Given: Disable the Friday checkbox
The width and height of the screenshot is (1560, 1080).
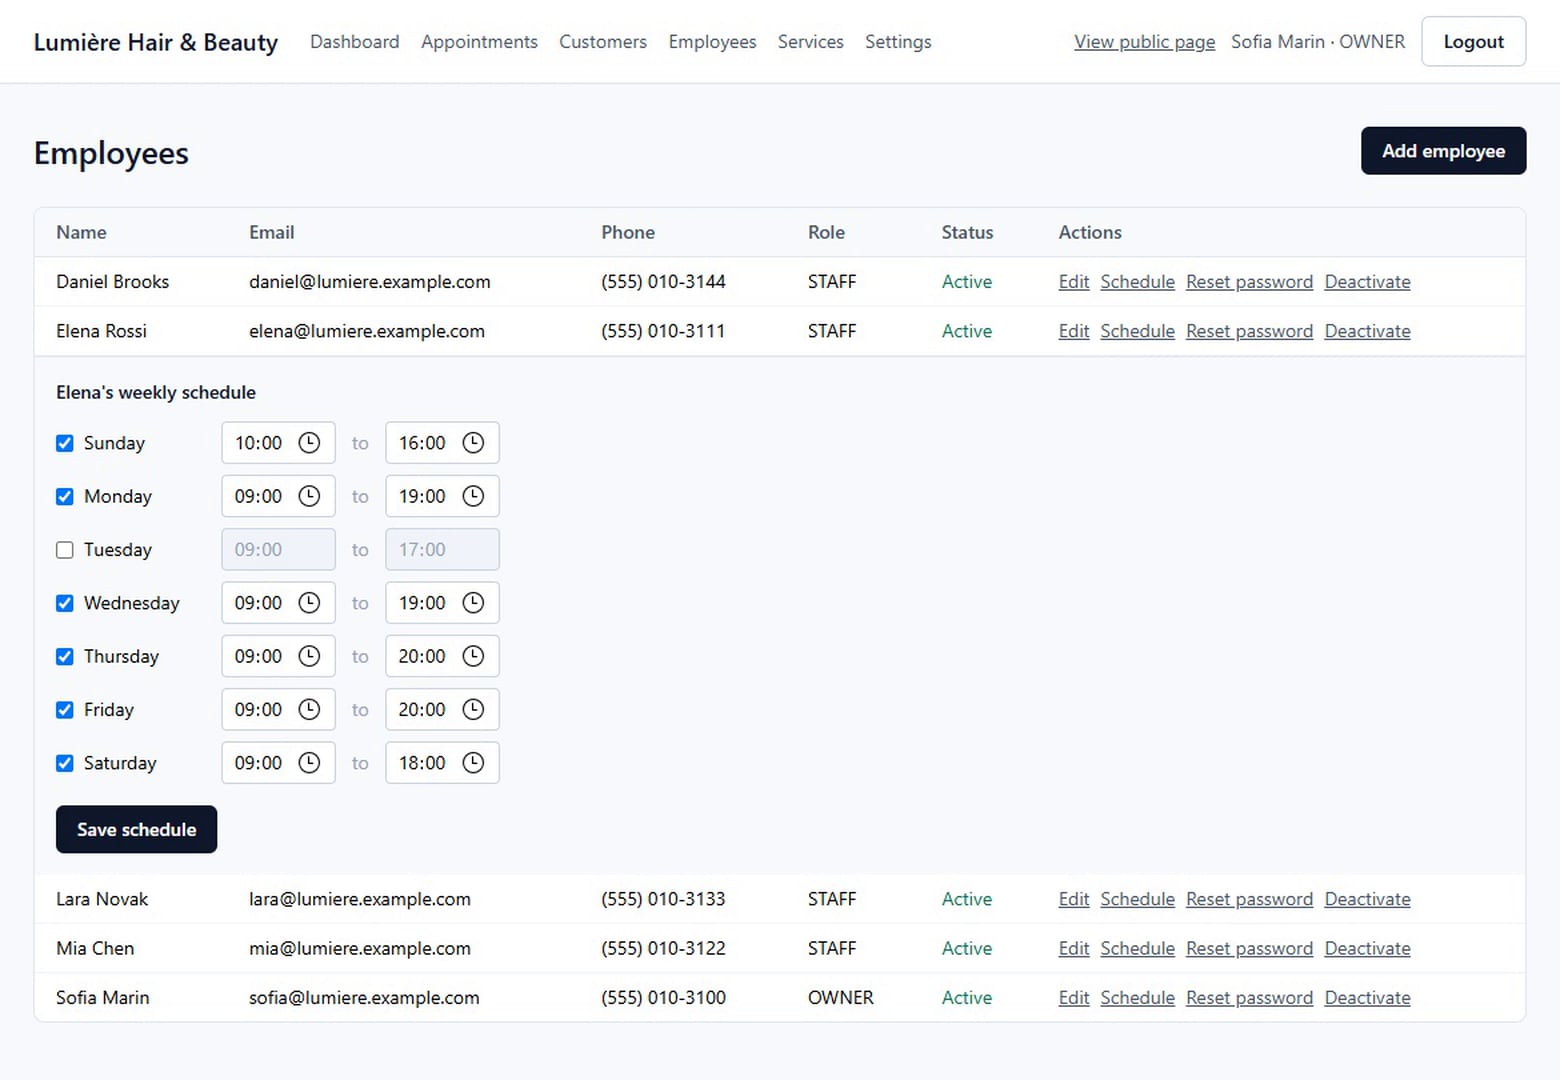Looking at the screenshot, I should click(x=65, y=710).
